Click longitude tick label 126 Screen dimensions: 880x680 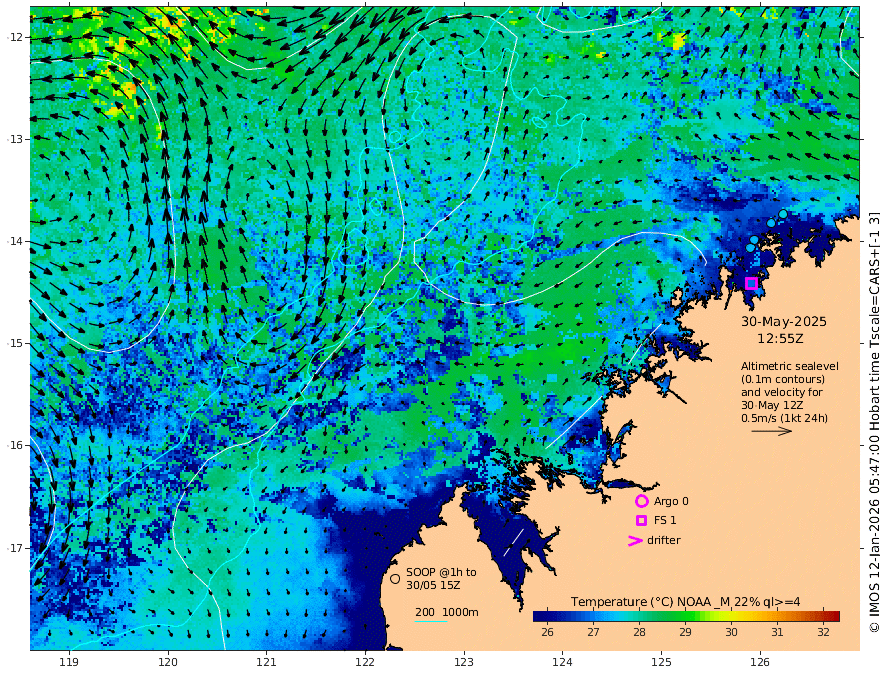760,663
